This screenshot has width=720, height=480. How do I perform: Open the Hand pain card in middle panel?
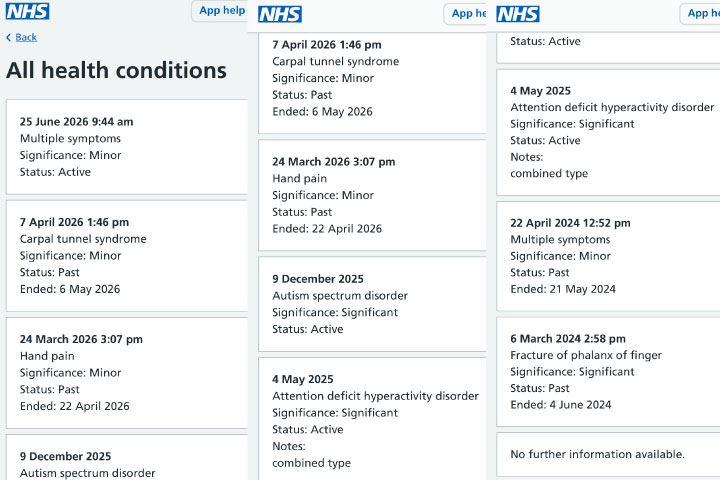[372, 195]
